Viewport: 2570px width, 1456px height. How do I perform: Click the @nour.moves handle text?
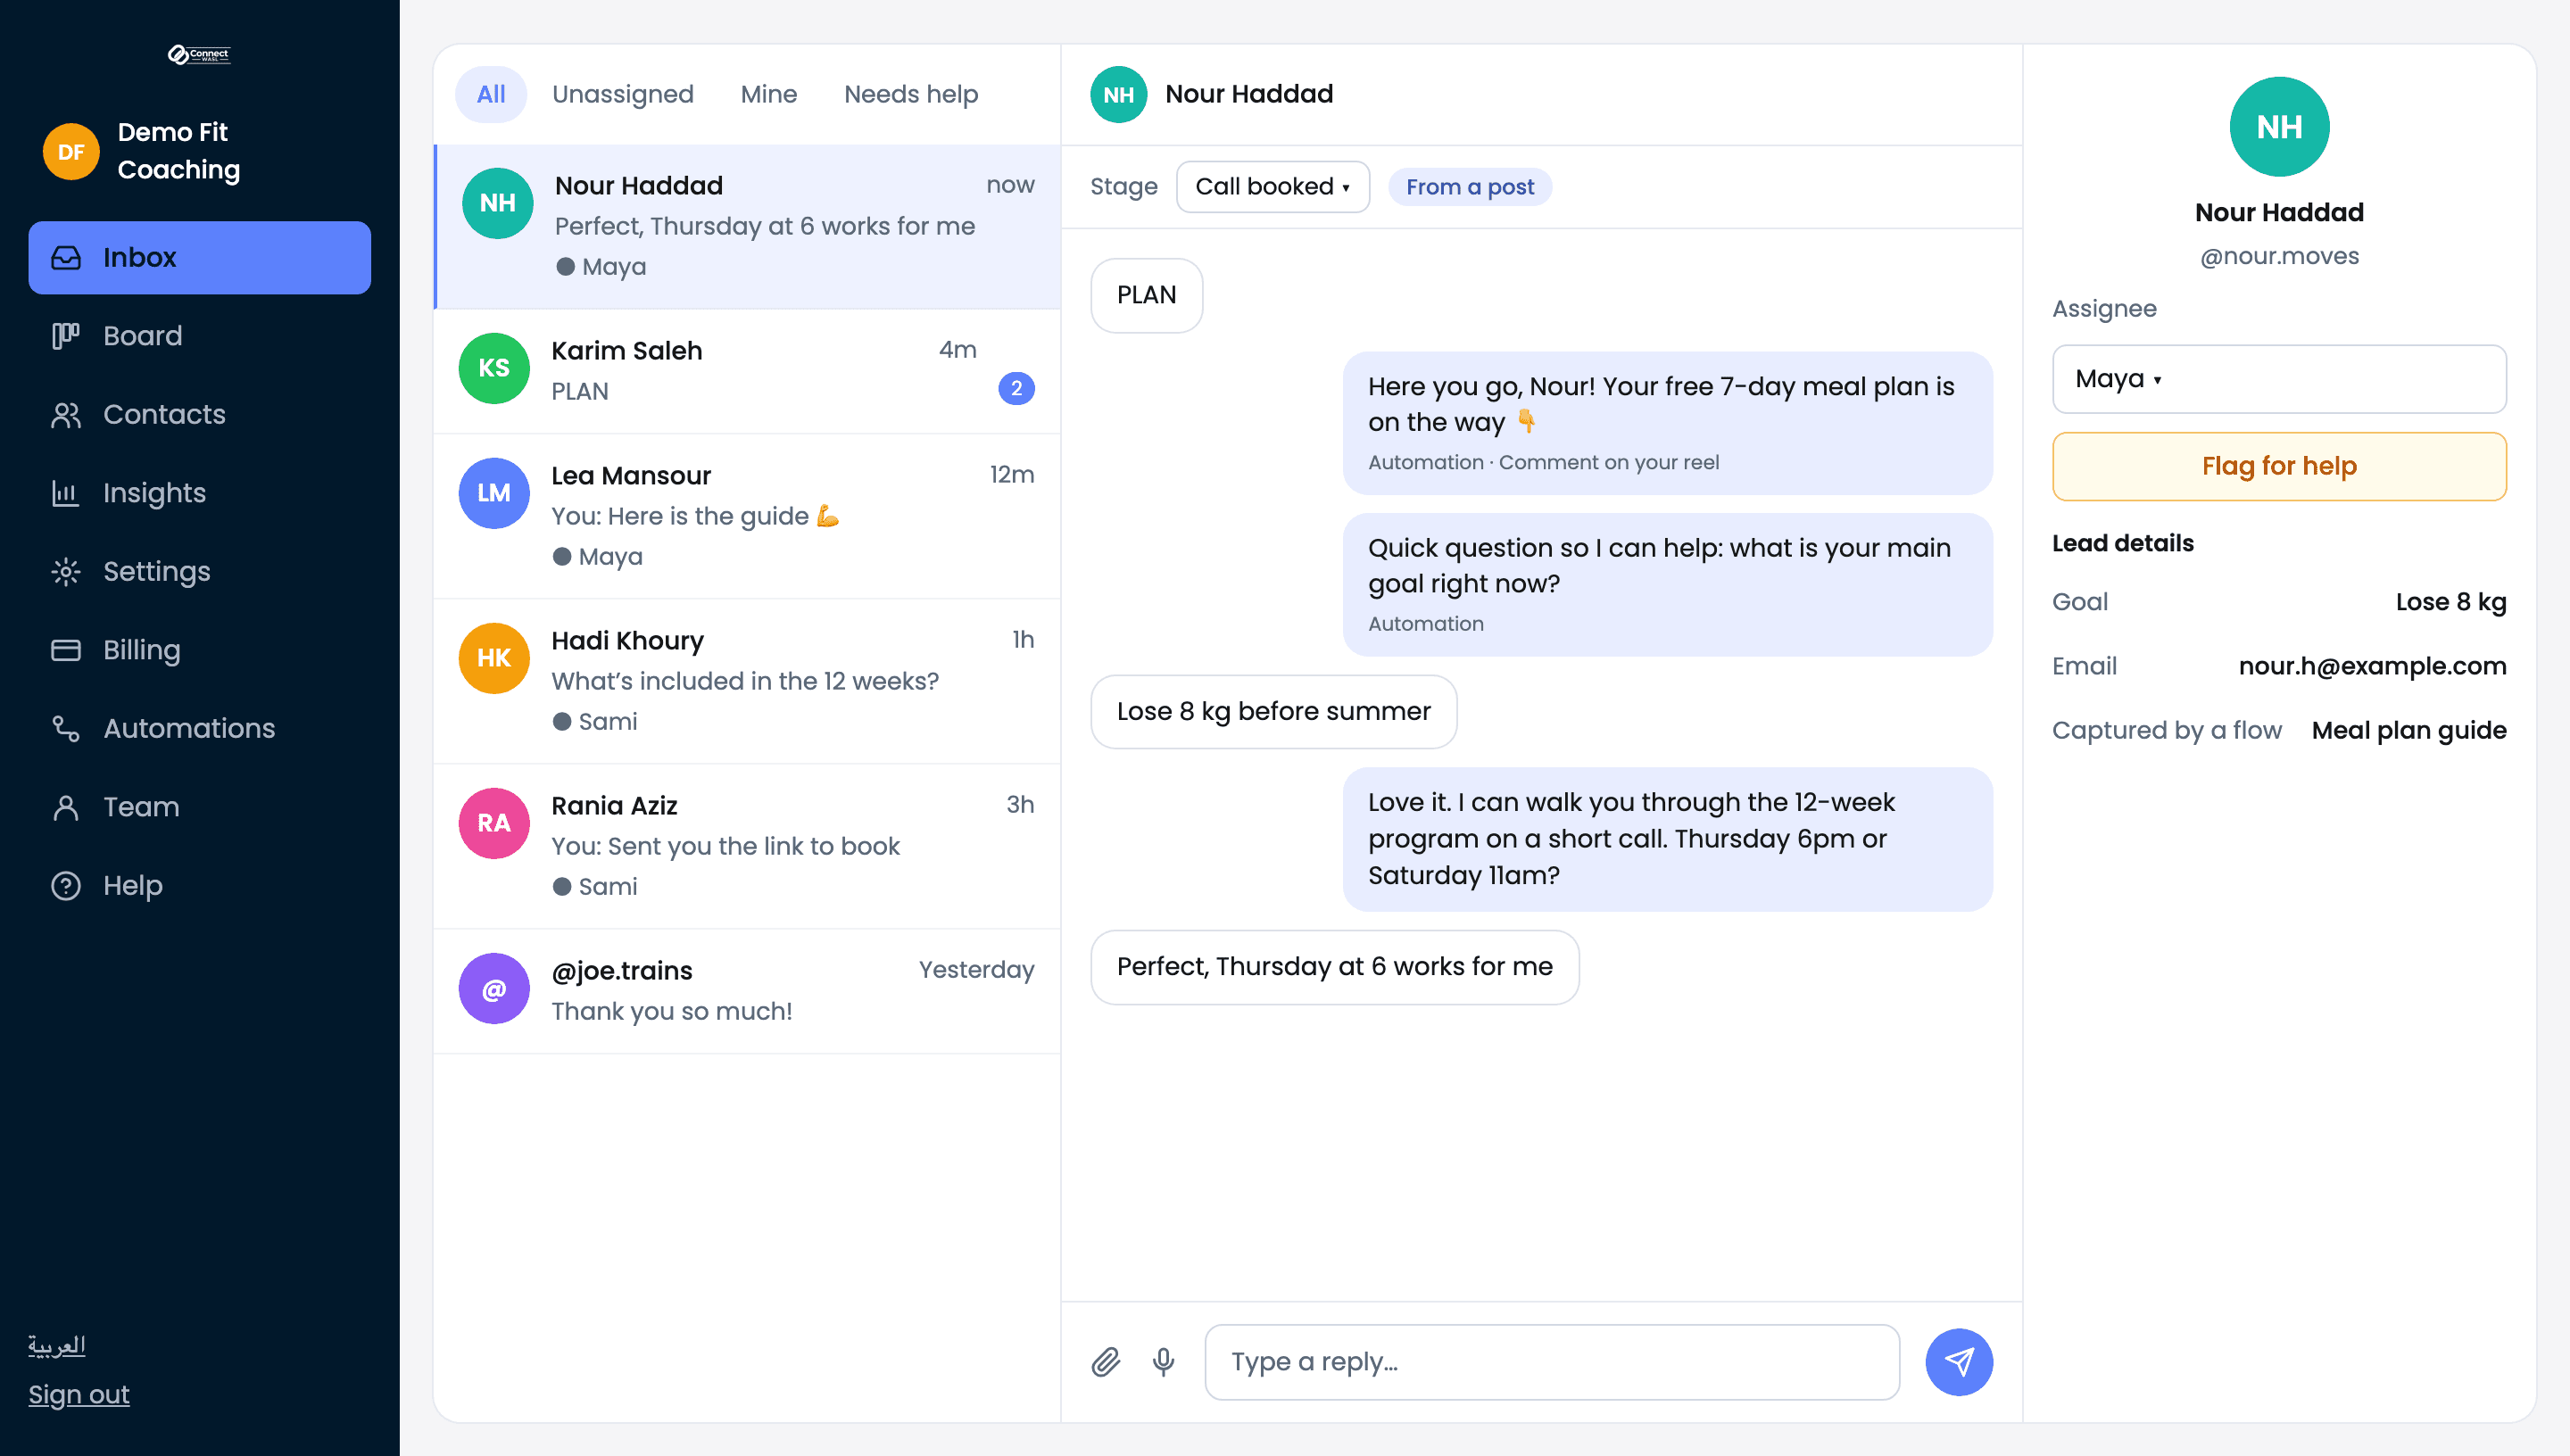pyautogui.click(x=2278, y=256)
